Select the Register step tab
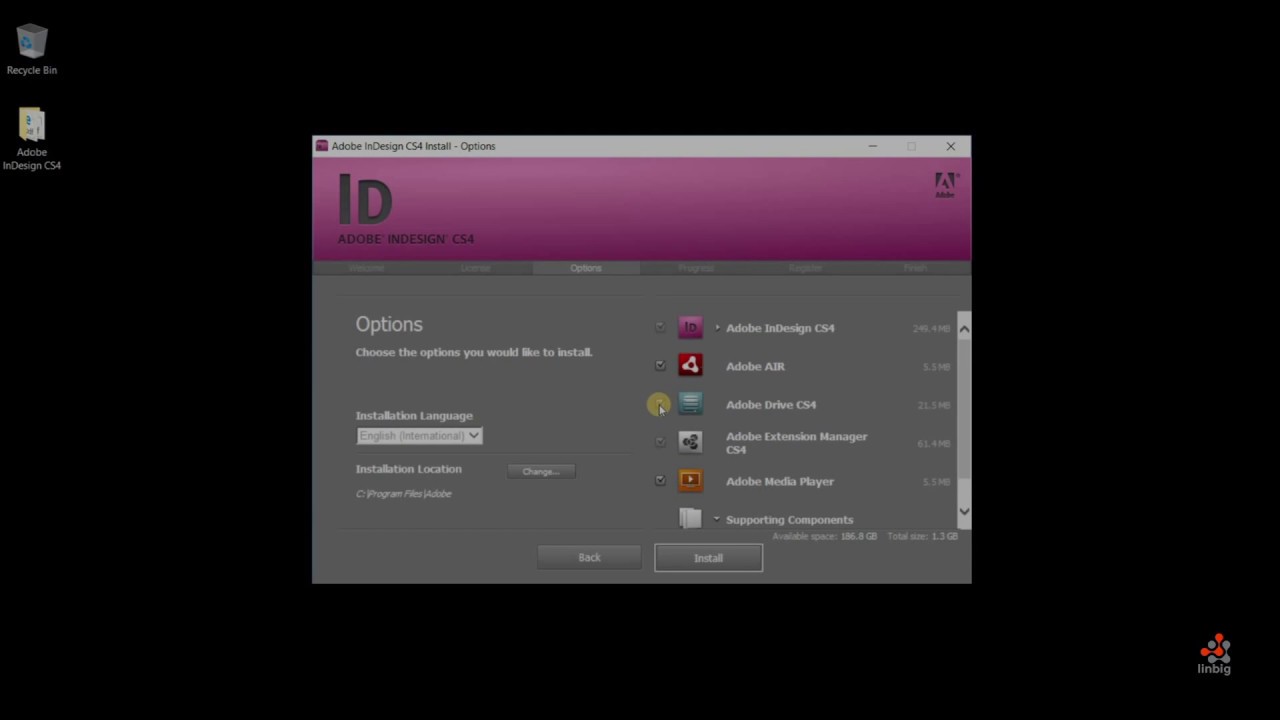This screenshot has height=720, width=1280. click(805, 268)
